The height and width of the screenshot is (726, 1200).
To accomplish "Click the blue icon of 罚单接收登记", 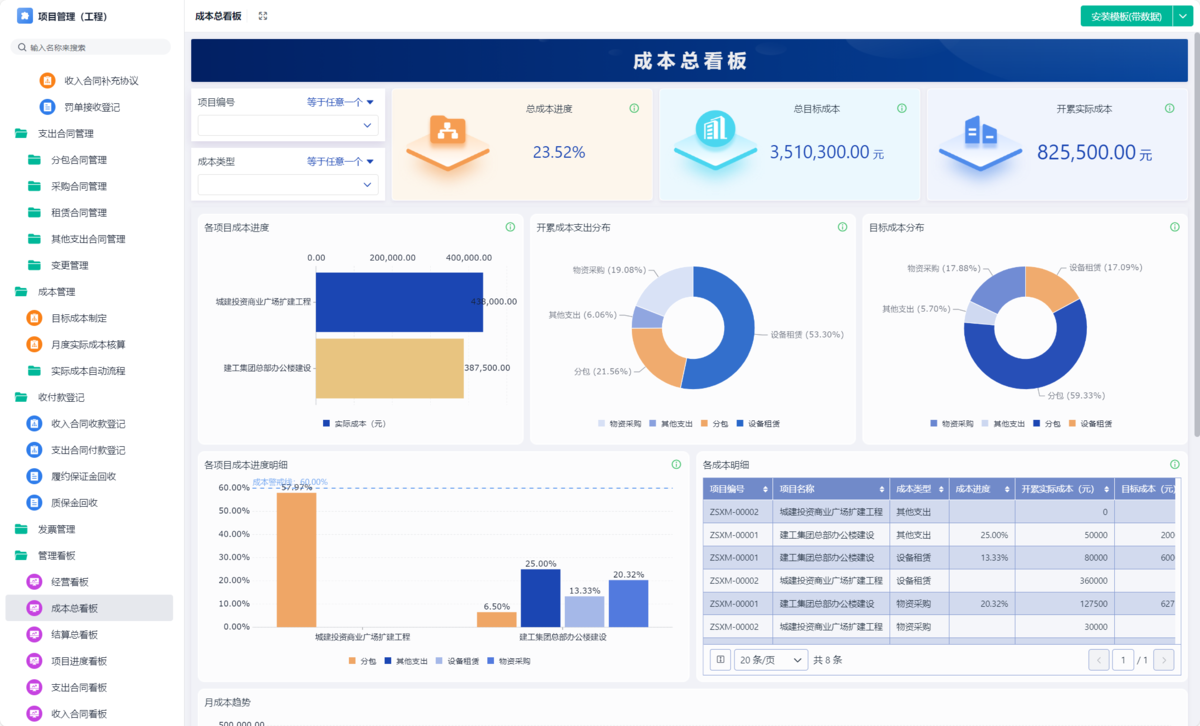I will [x=47, y=107].
